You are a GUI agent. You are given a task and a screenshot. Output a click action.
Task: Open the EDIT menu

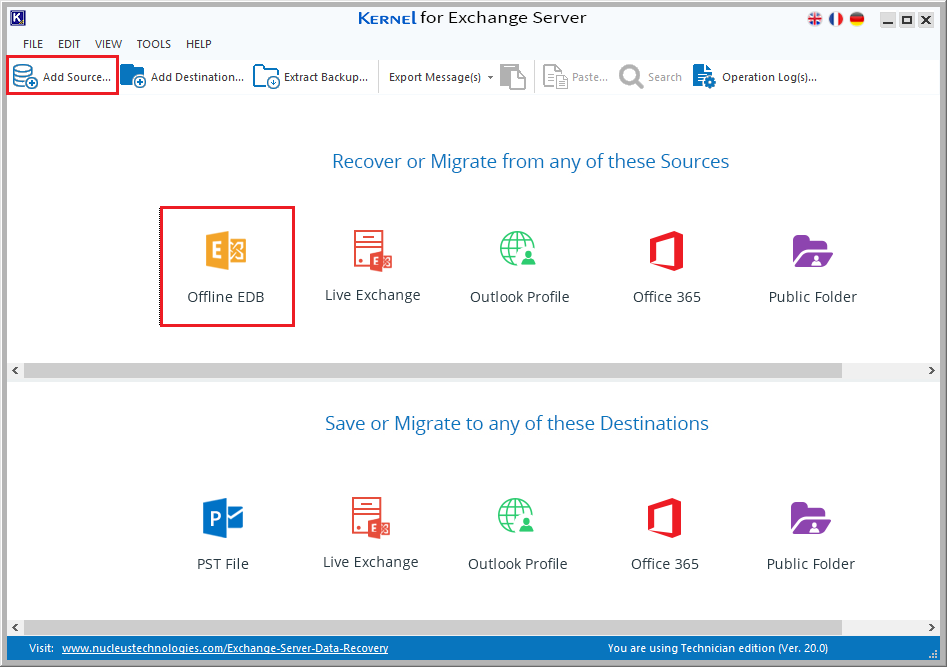(69, 44)
